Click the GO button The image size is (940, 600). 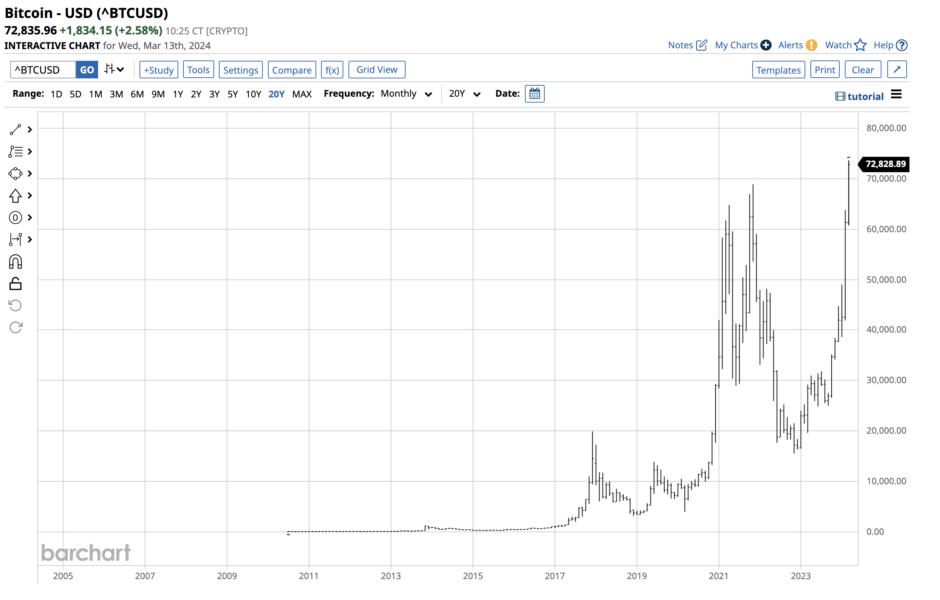(x=87, y=70)
